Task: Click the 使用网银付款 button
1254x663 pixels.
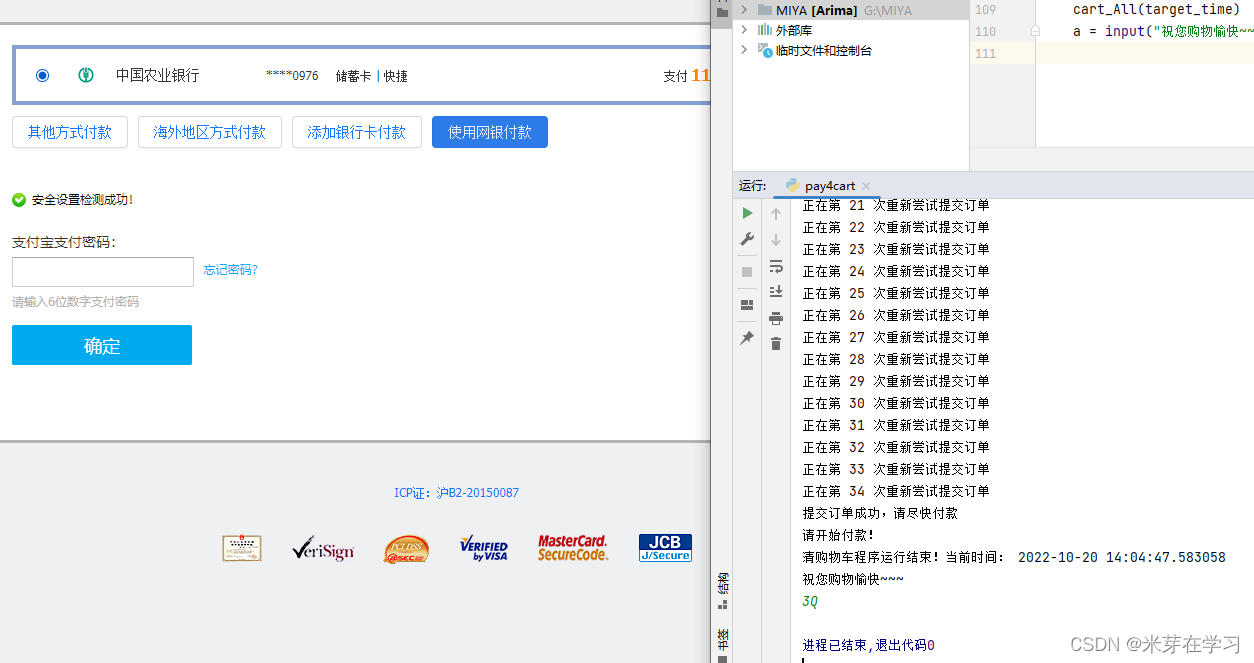Action: [x=490, y=132]
